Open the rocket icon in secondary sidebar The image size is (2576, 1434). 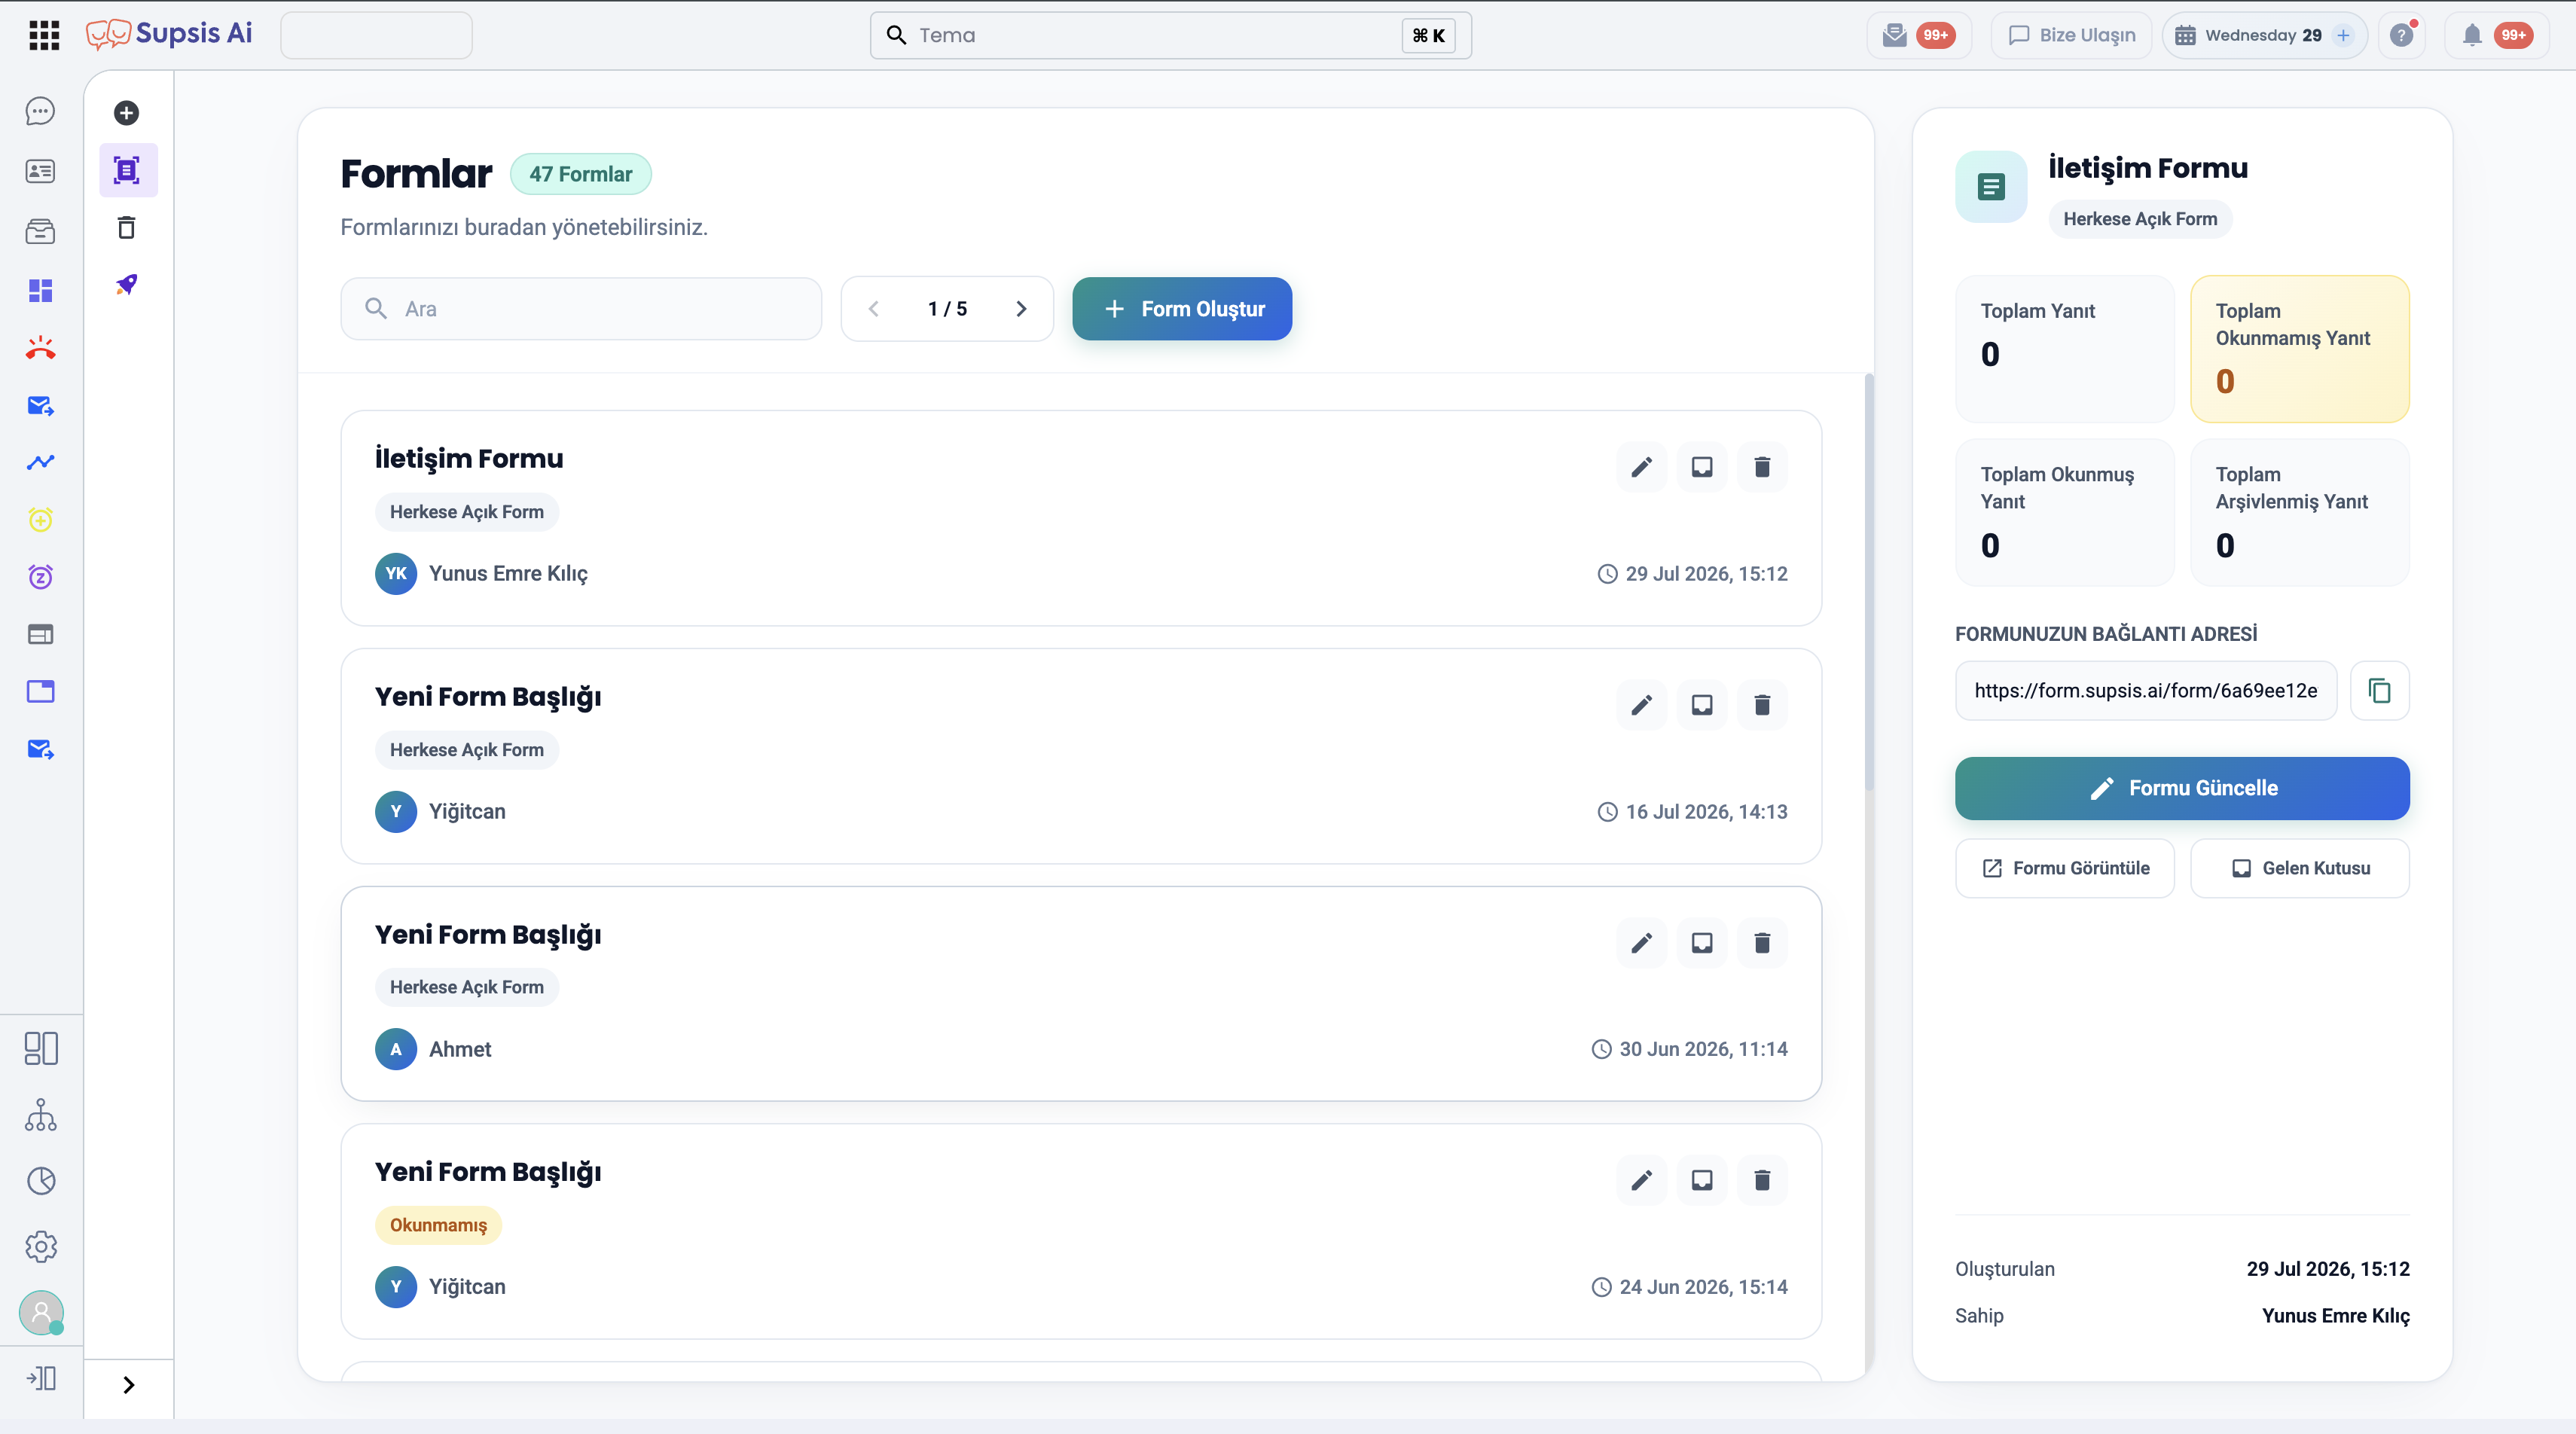tap(126, 285)
